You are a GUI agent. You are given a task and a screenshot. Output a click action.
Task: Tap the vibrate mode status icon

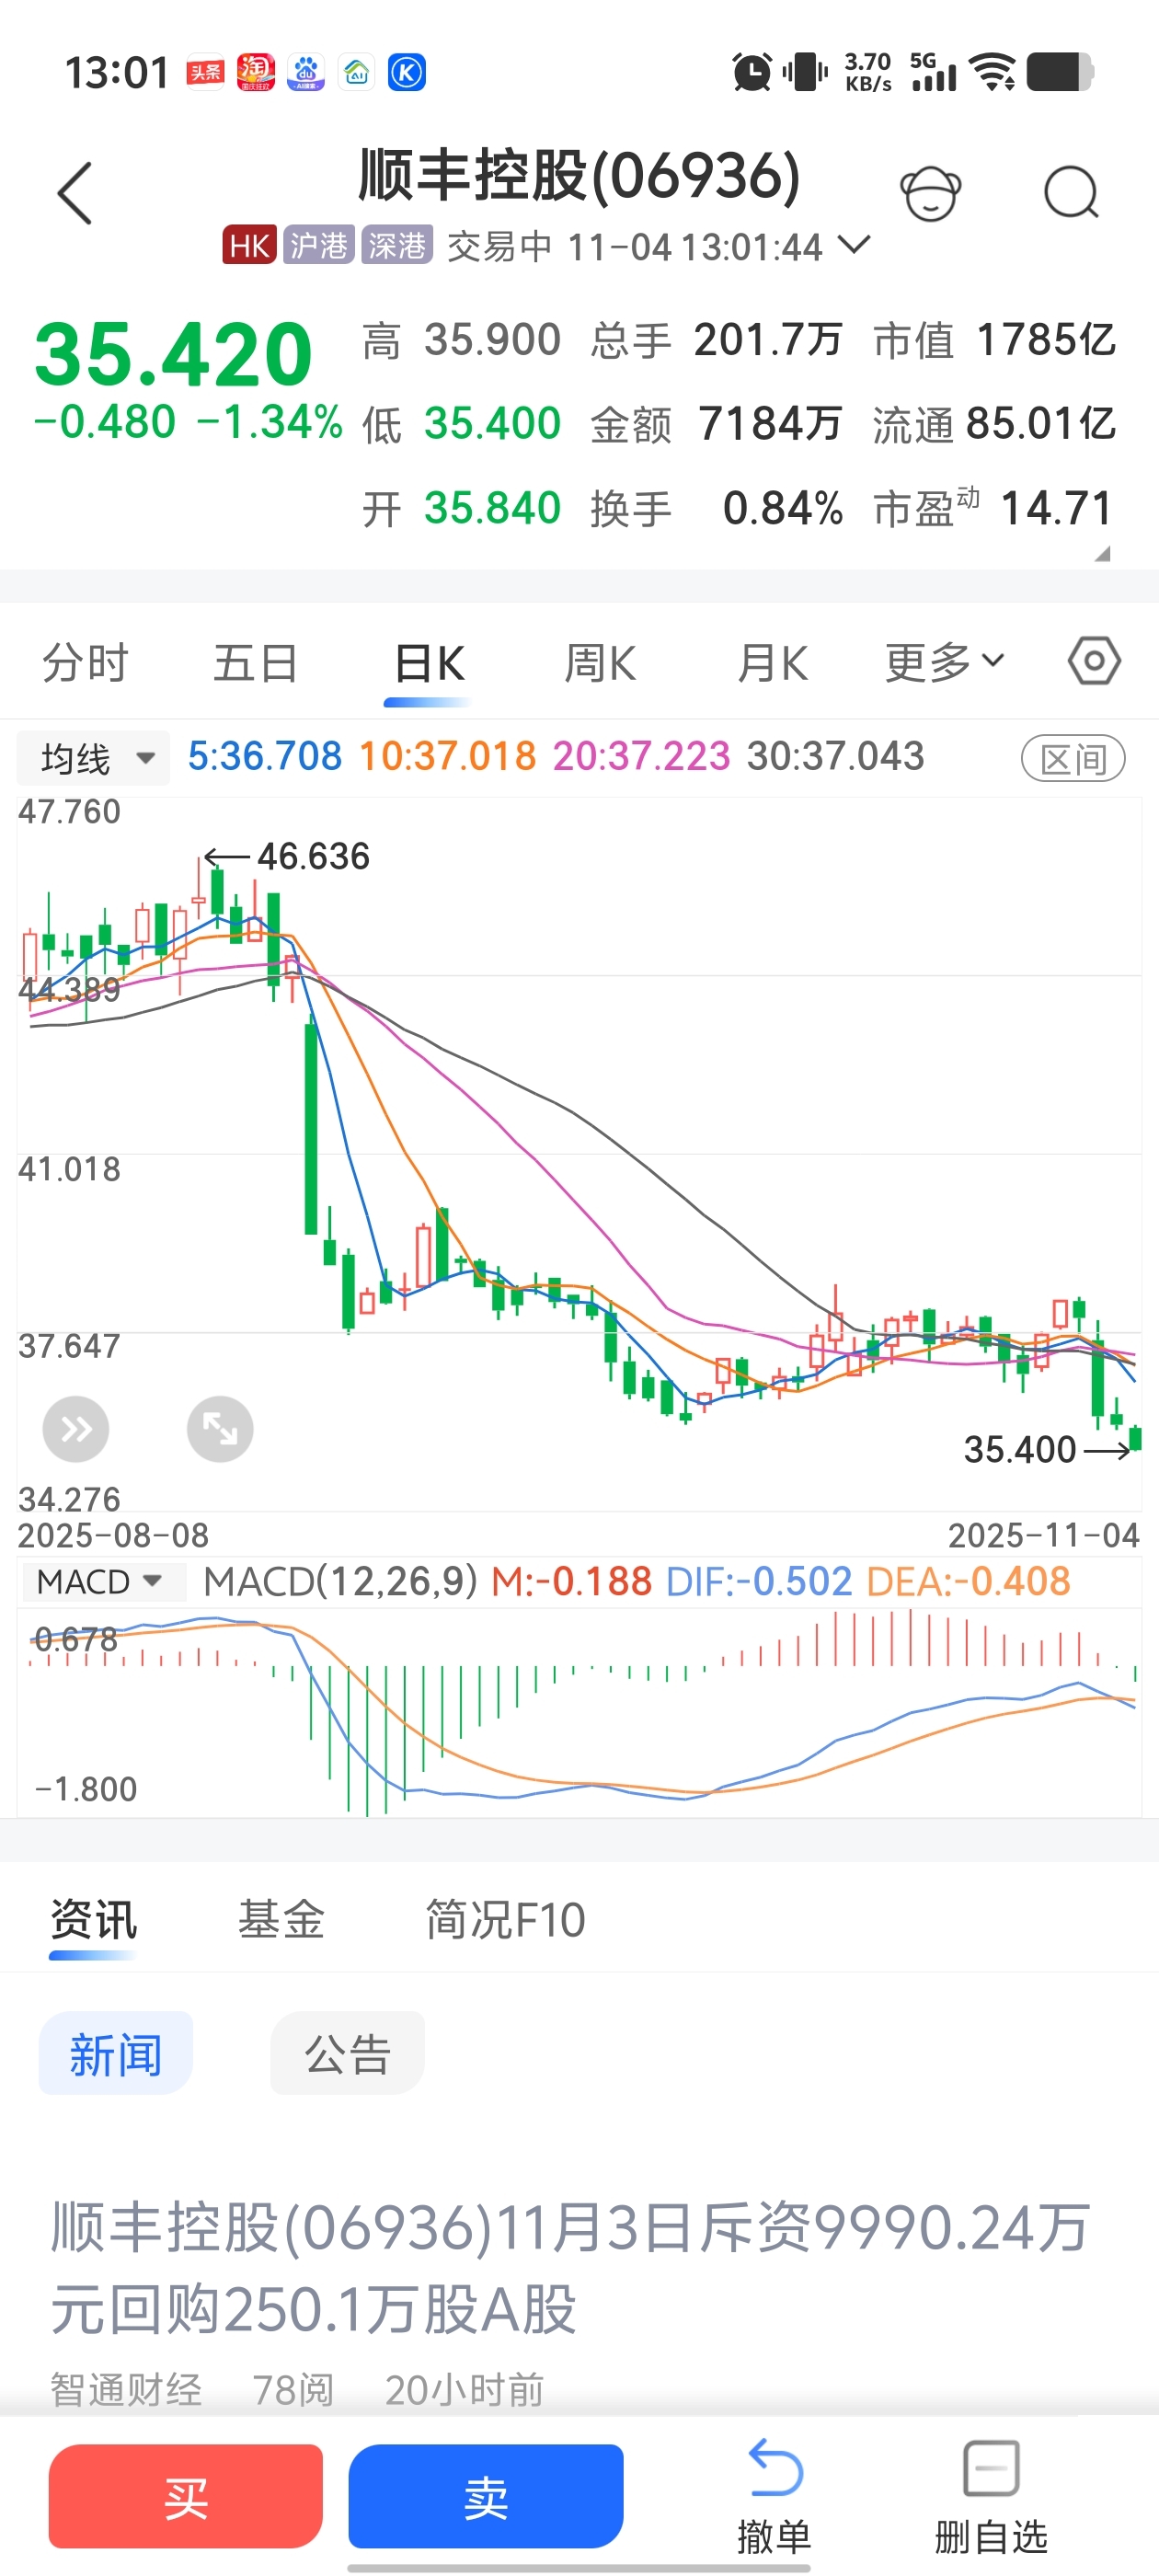(x=805, y=72)
